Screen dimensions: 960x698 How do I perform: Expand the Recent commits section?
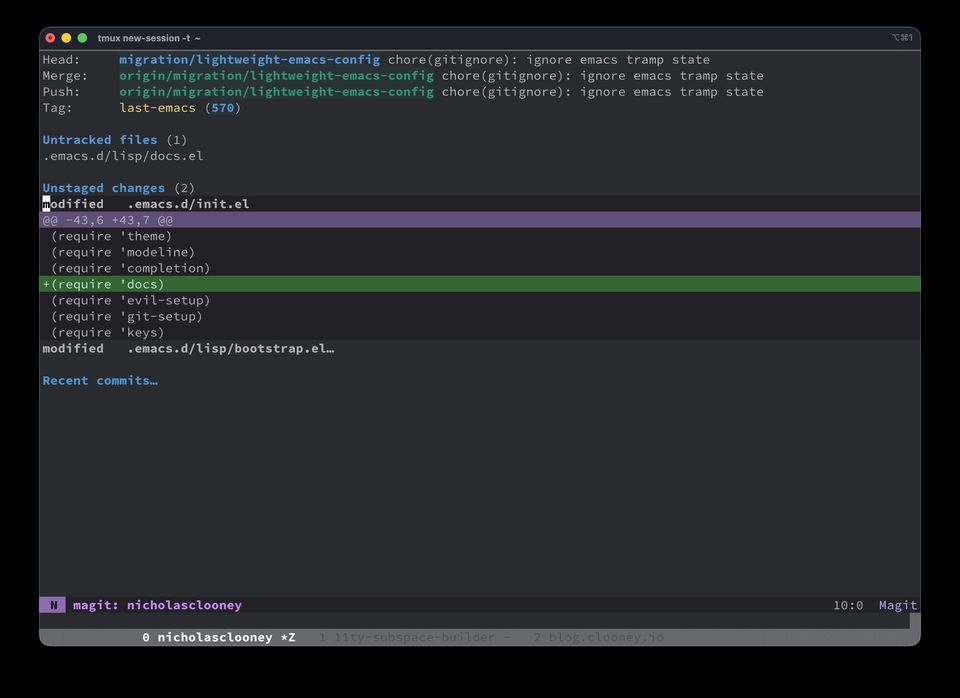[100, 380]
